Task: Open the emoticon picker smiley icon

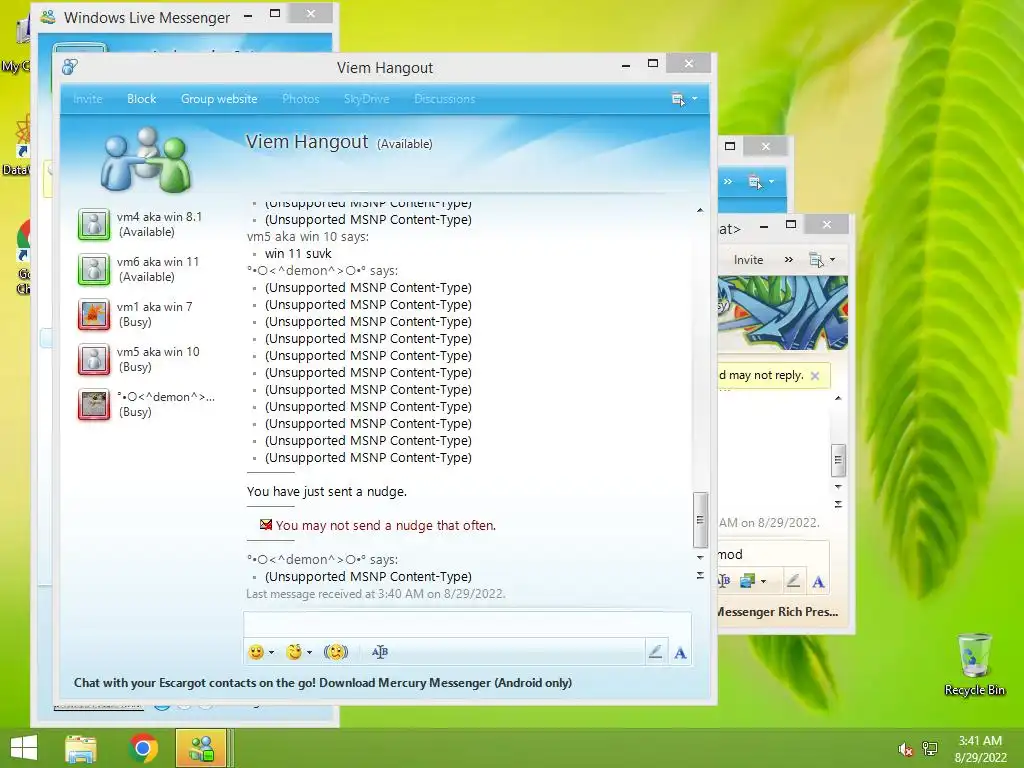Action: [256, 652]
